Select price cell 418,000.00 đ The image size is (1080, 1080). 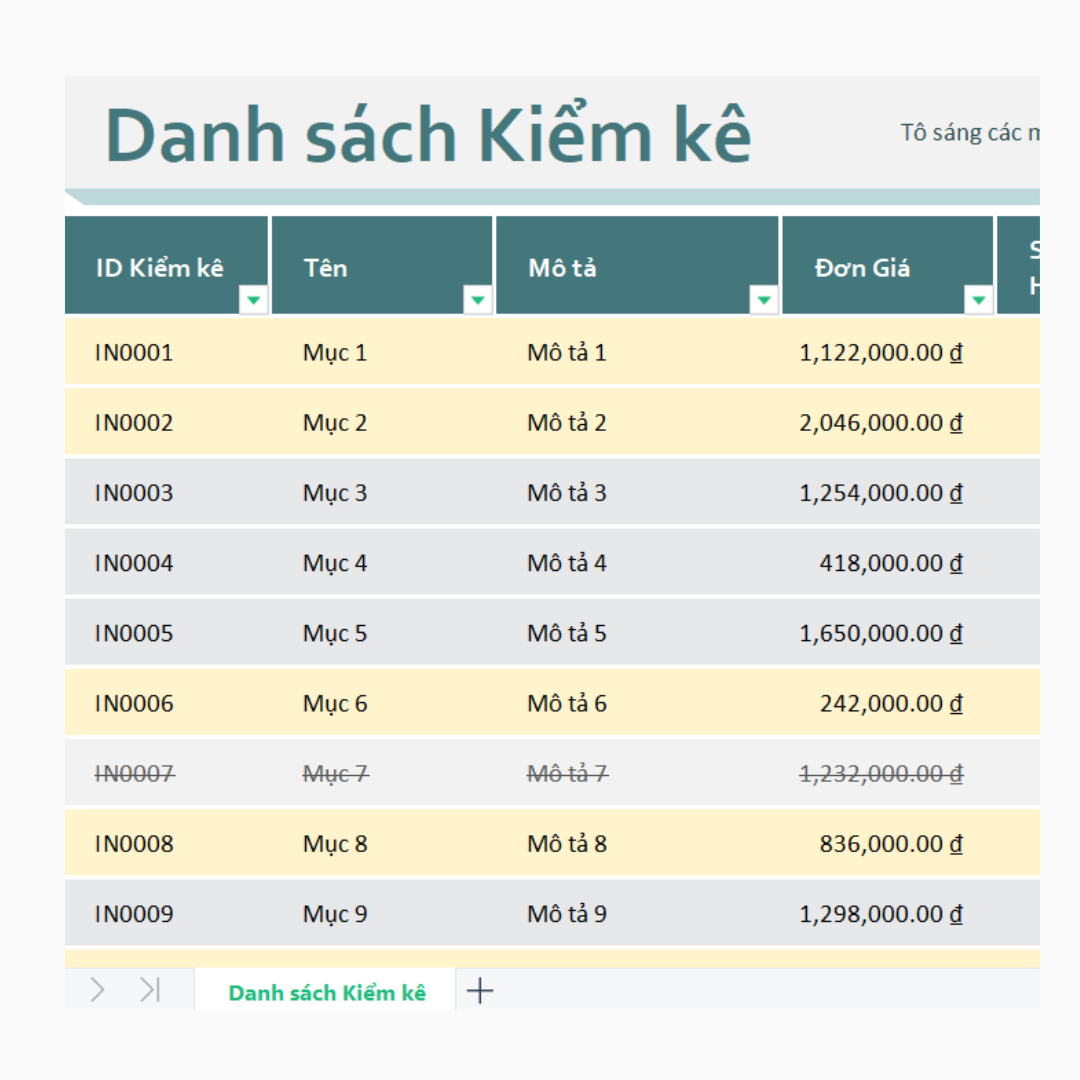[x=888, y=563]
